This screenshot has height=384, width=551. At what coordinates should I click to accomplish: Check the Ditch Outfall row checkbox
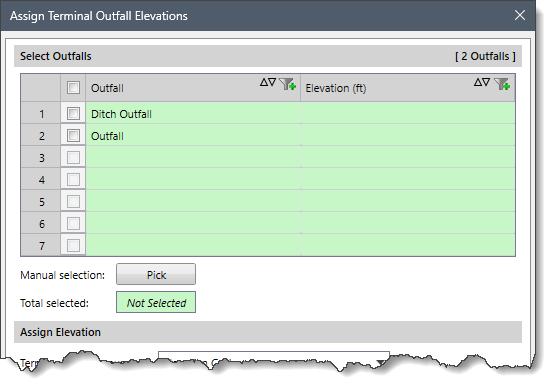coord(73,113)
